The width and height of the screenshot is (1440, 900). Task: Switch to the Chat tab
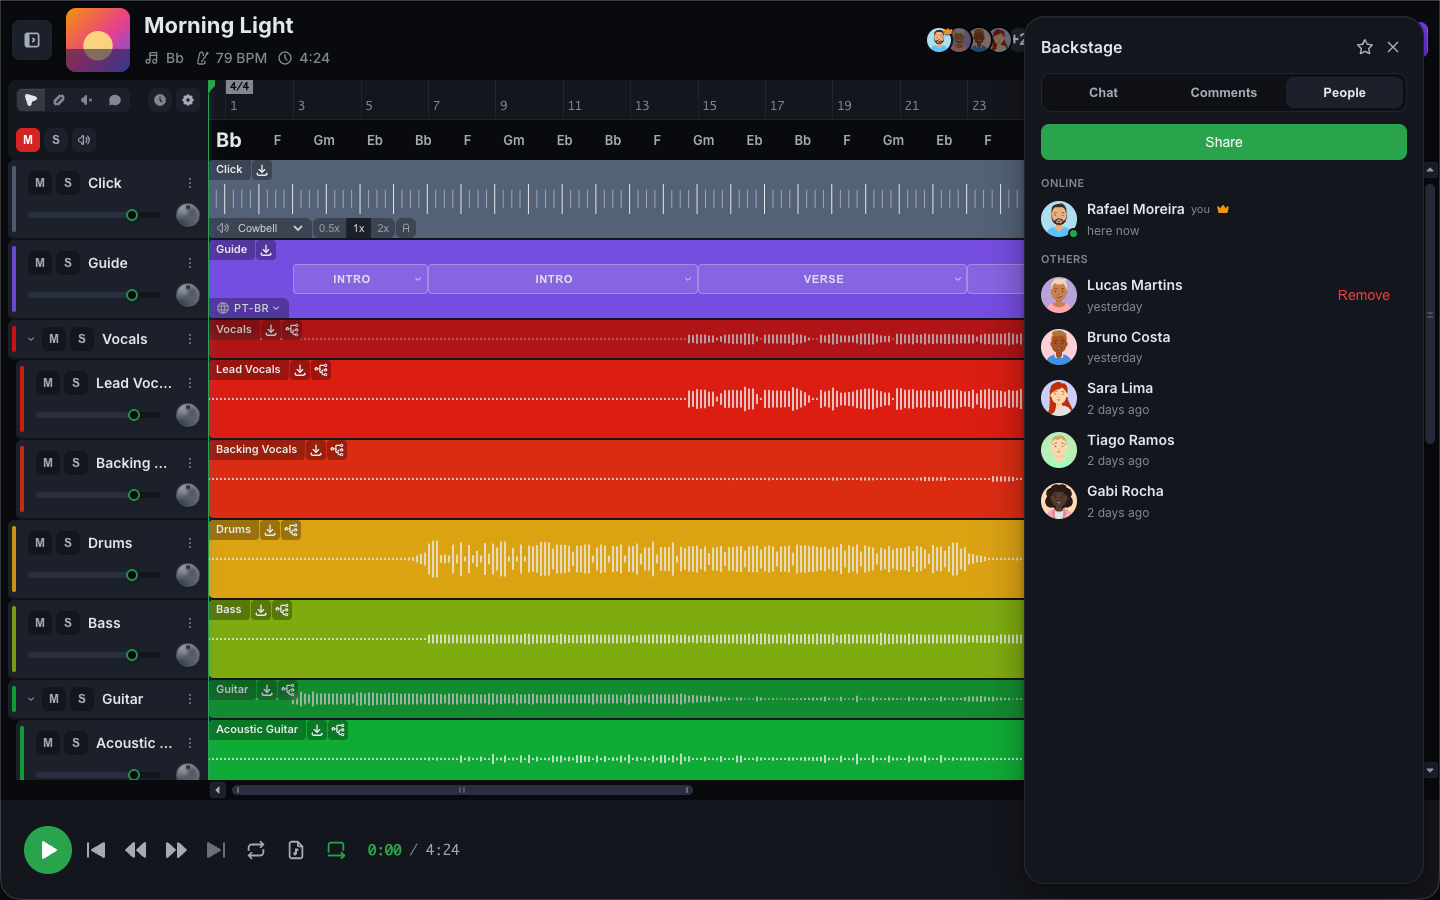point(1103,92)
